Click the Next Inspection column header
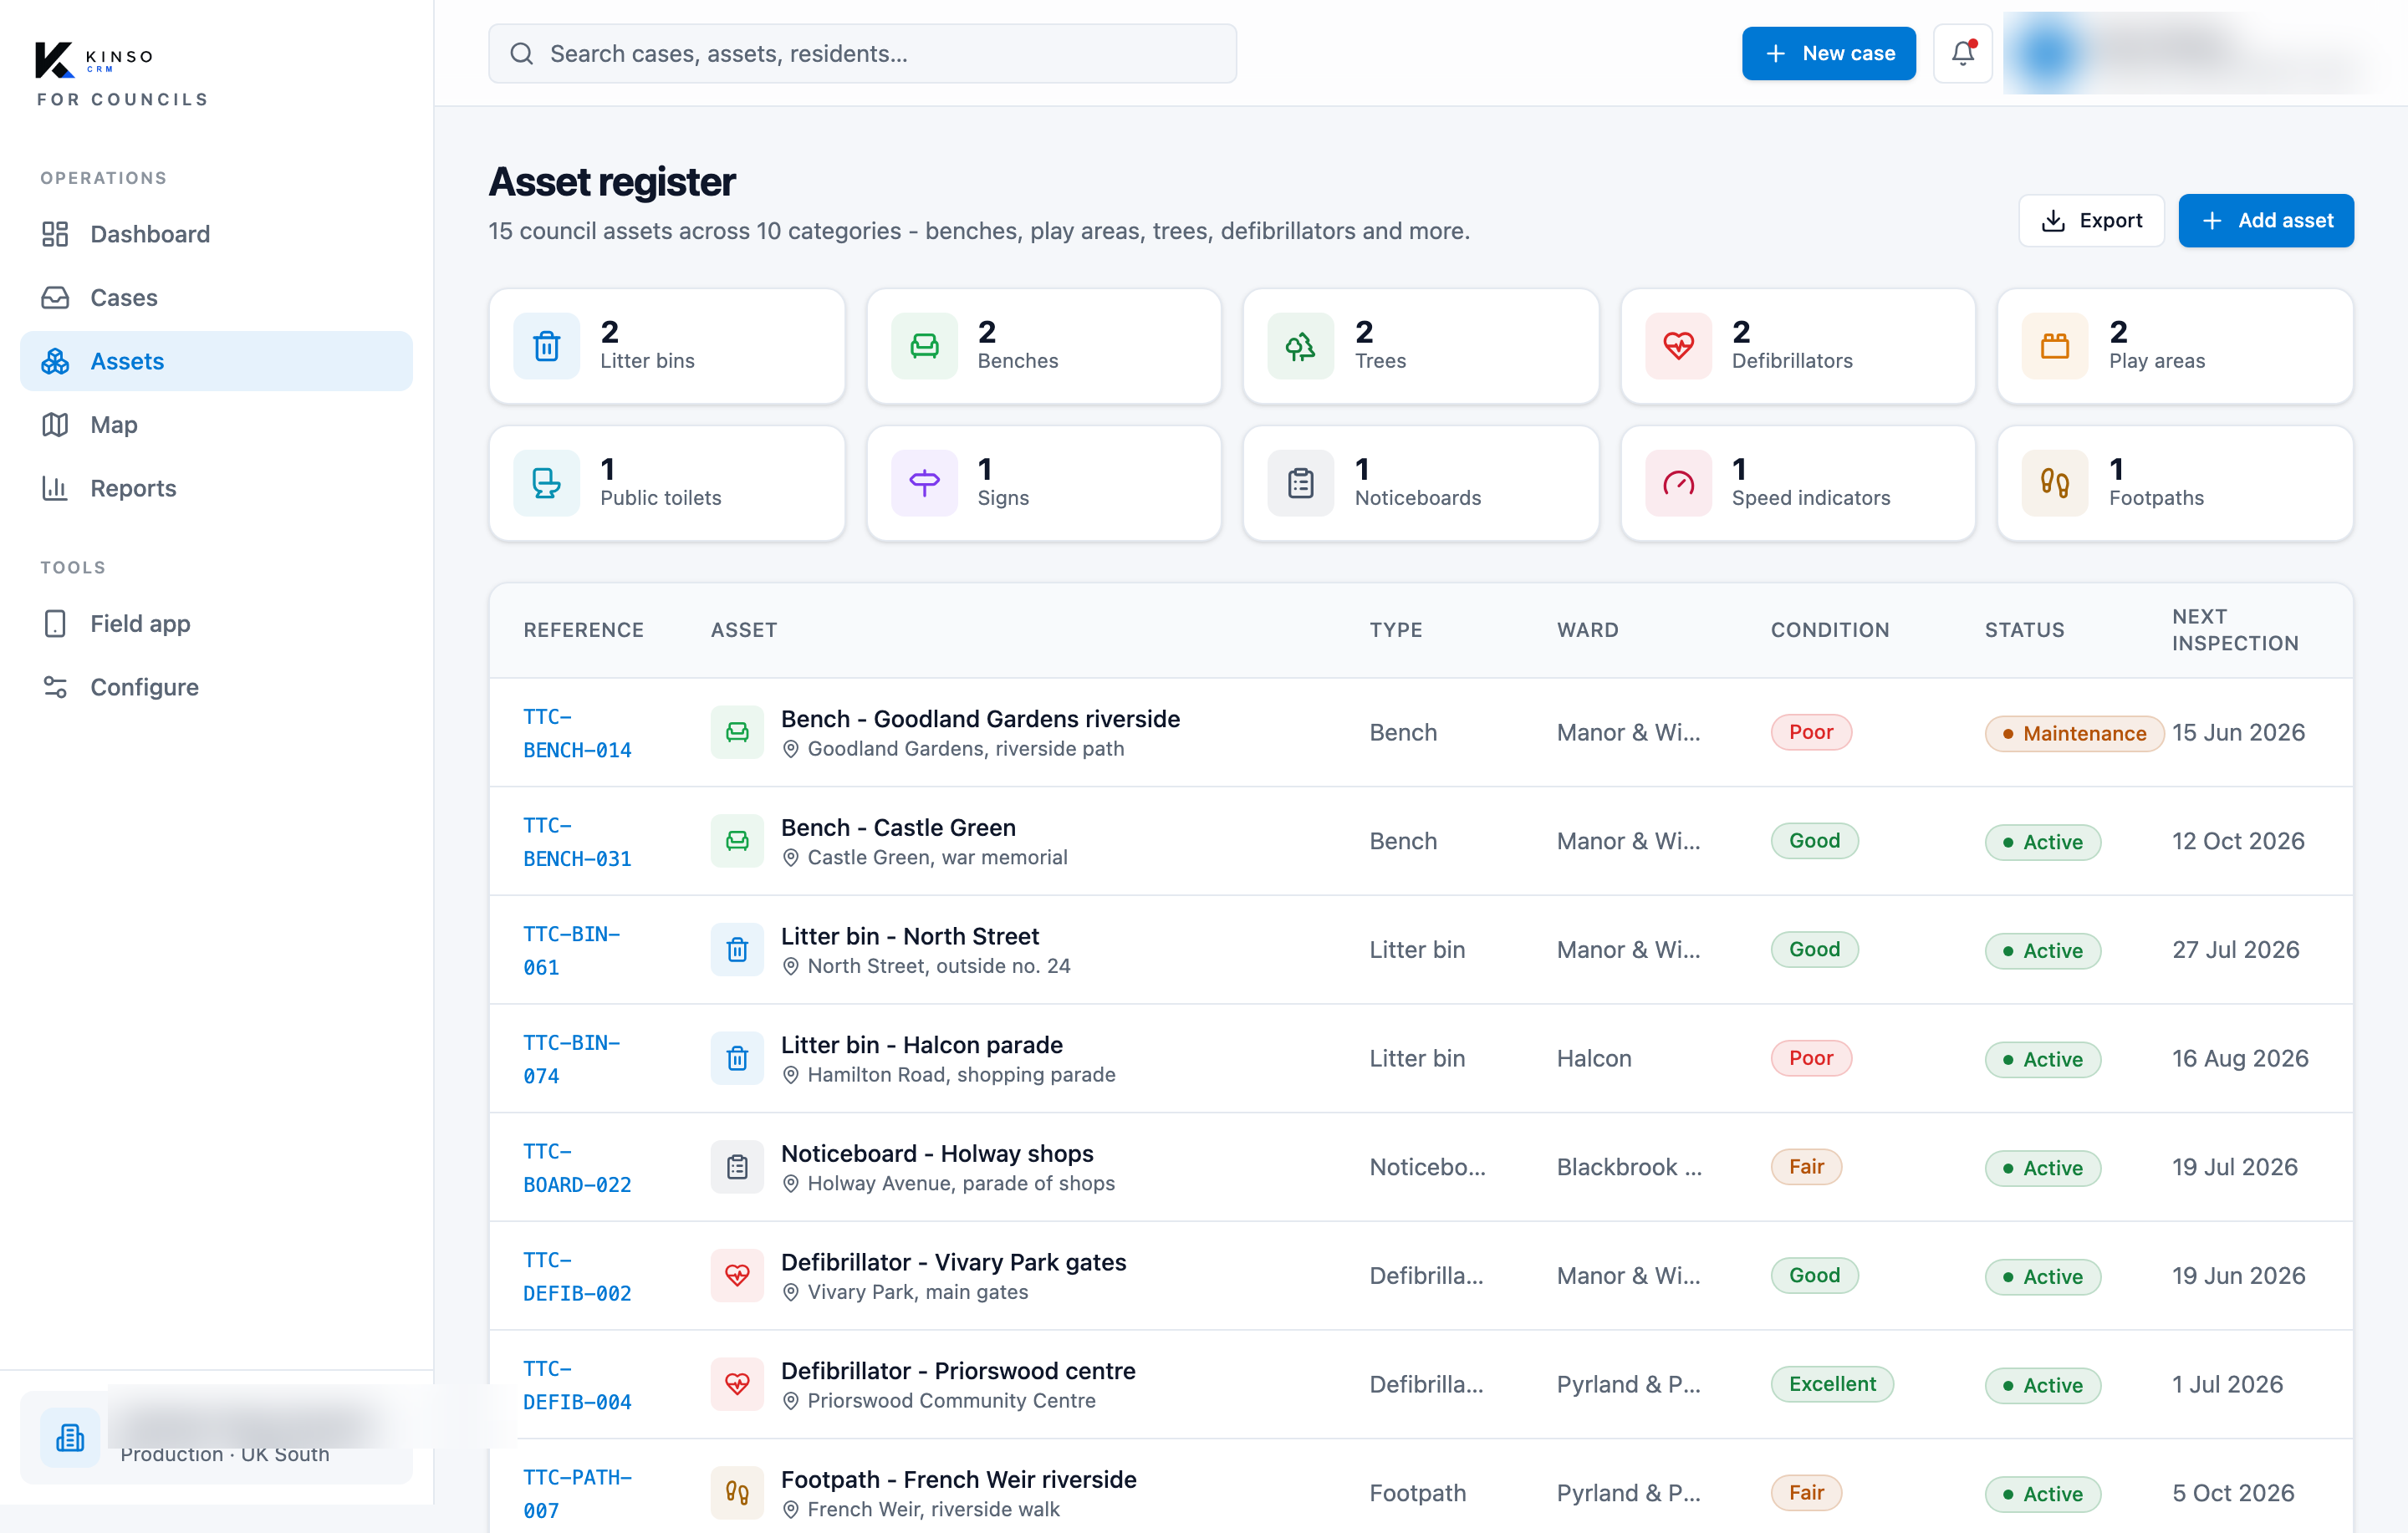Viewport: 2408px width, 1533px height. 2235,630
